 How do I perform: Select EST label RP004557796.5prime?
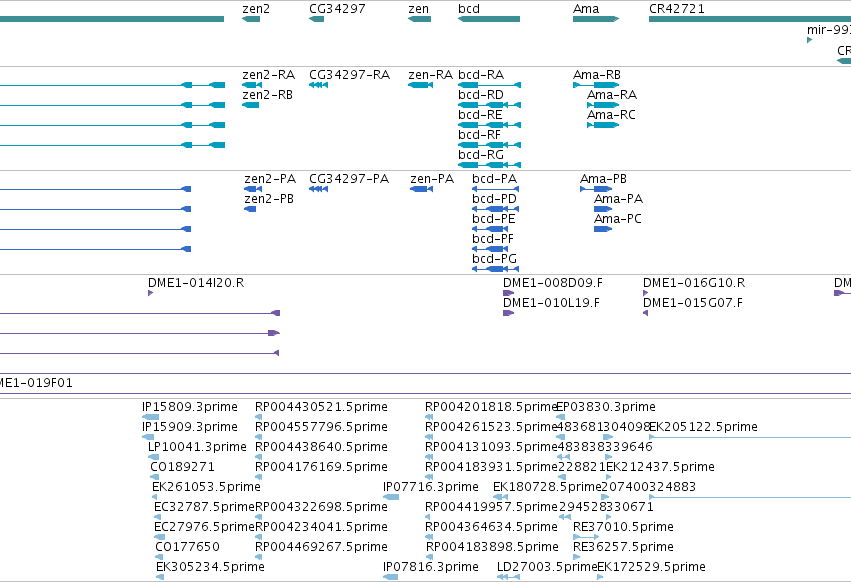tap(321, 427)
